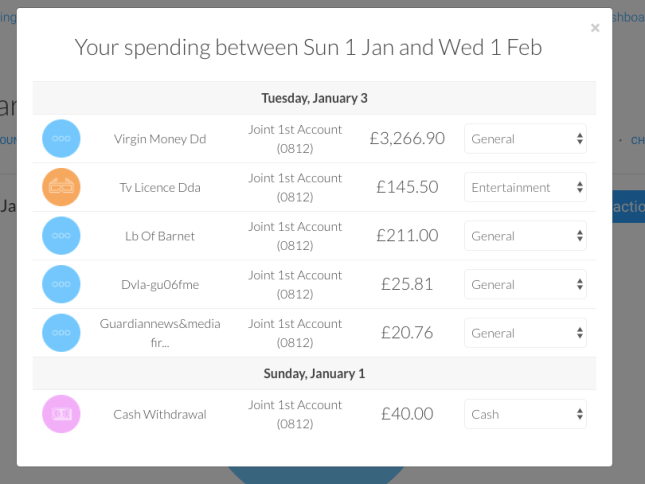Click the Guardiannews&media category icon
645x484 pixels.
tap(61, 333)
